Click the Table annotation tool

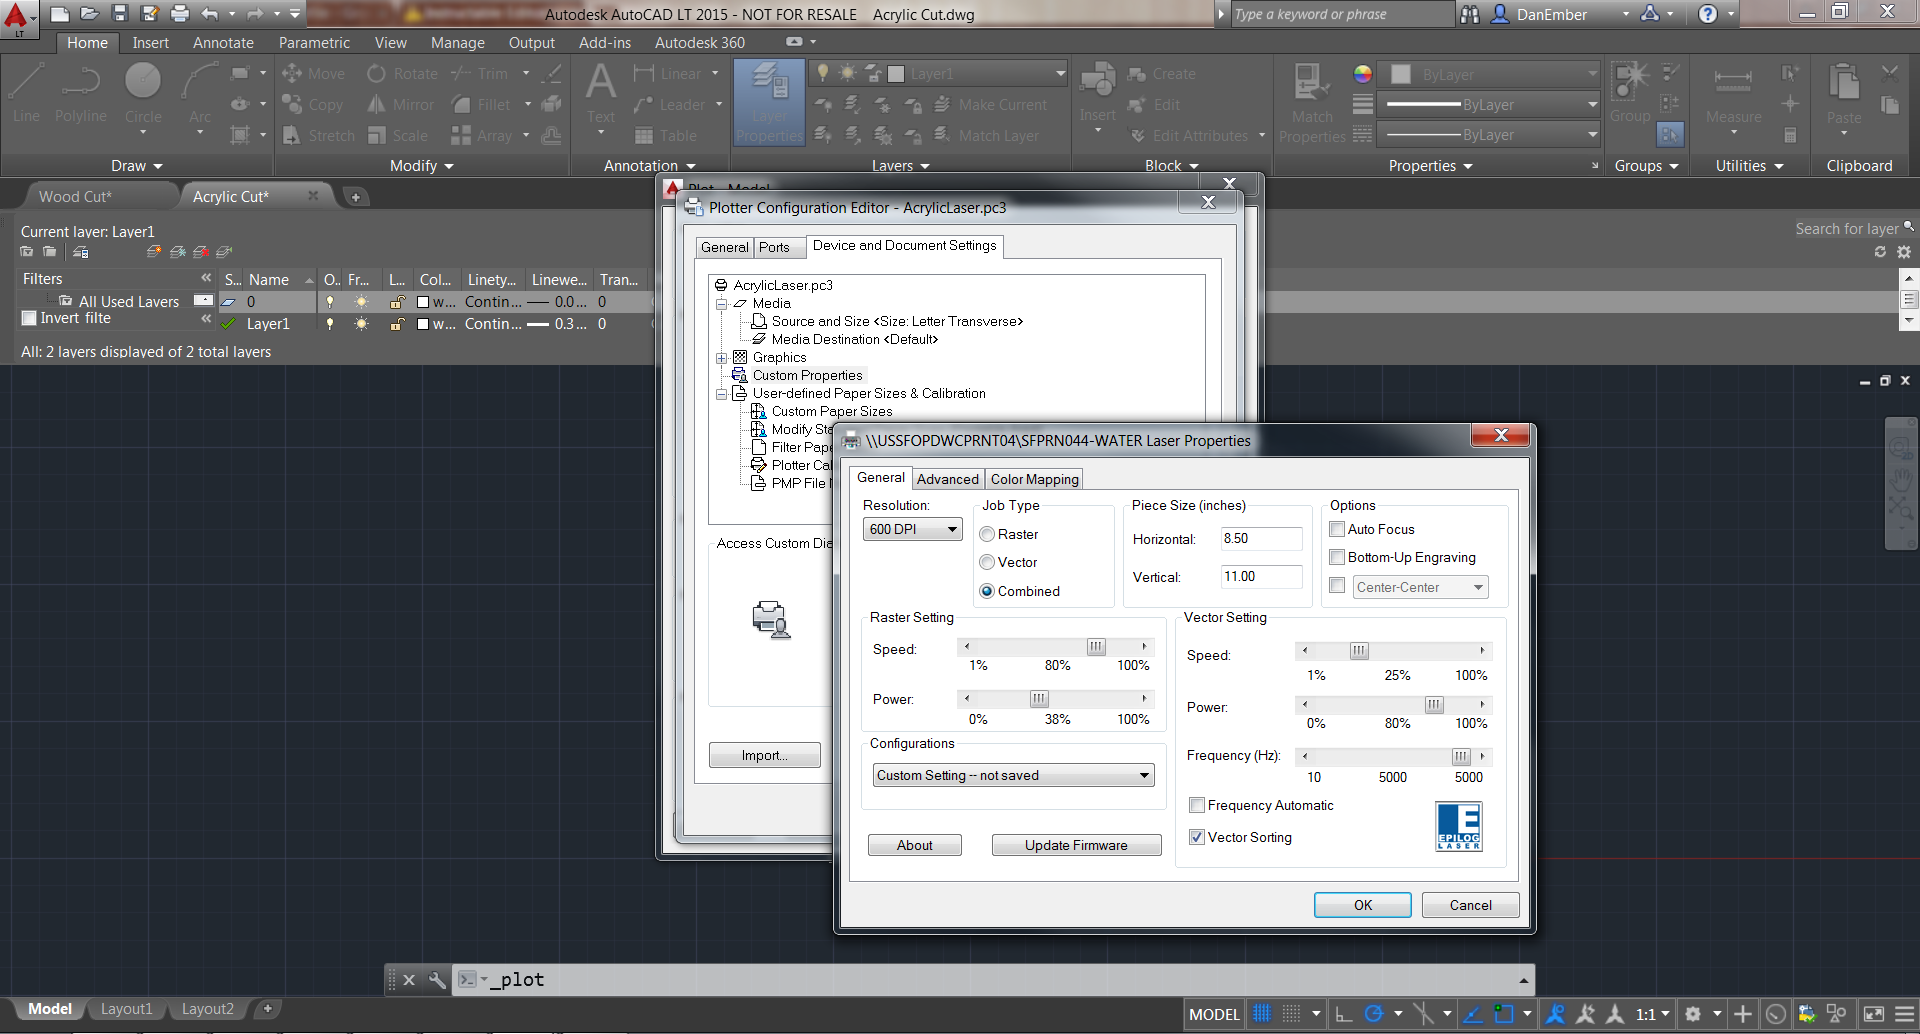(665, 135)
